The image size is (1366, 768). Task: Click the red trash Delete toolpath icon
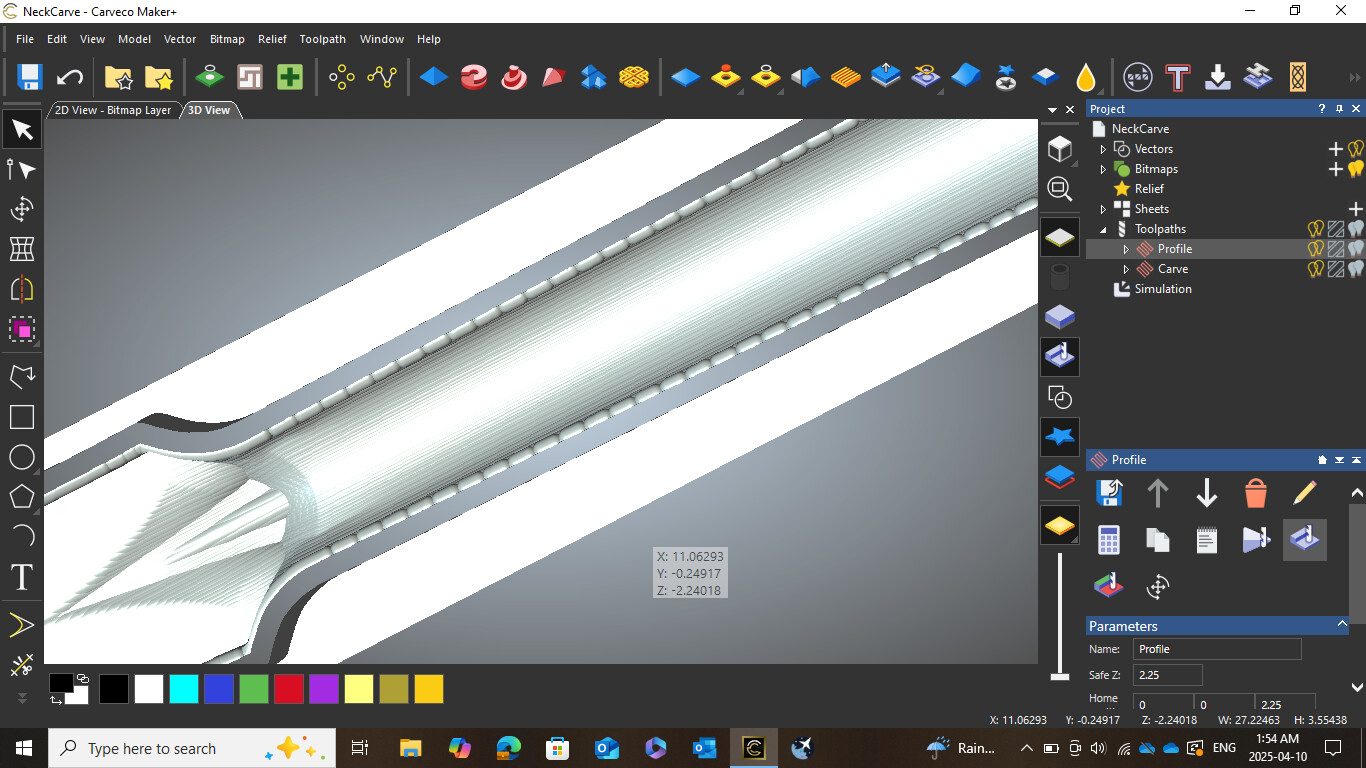pyautogui.click(x=1256, y=492)
